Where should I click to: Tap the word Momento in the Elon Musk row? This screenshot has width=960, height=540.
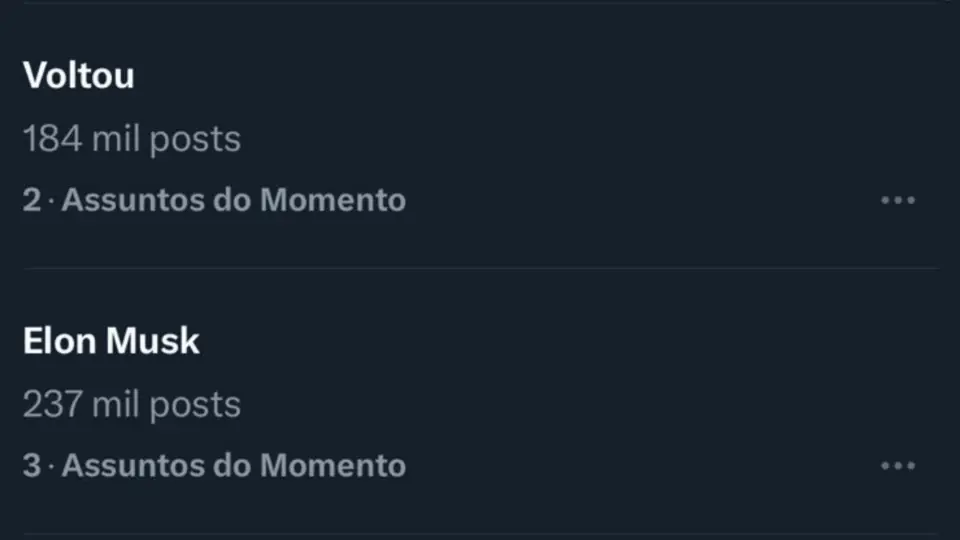coord(333,465)
